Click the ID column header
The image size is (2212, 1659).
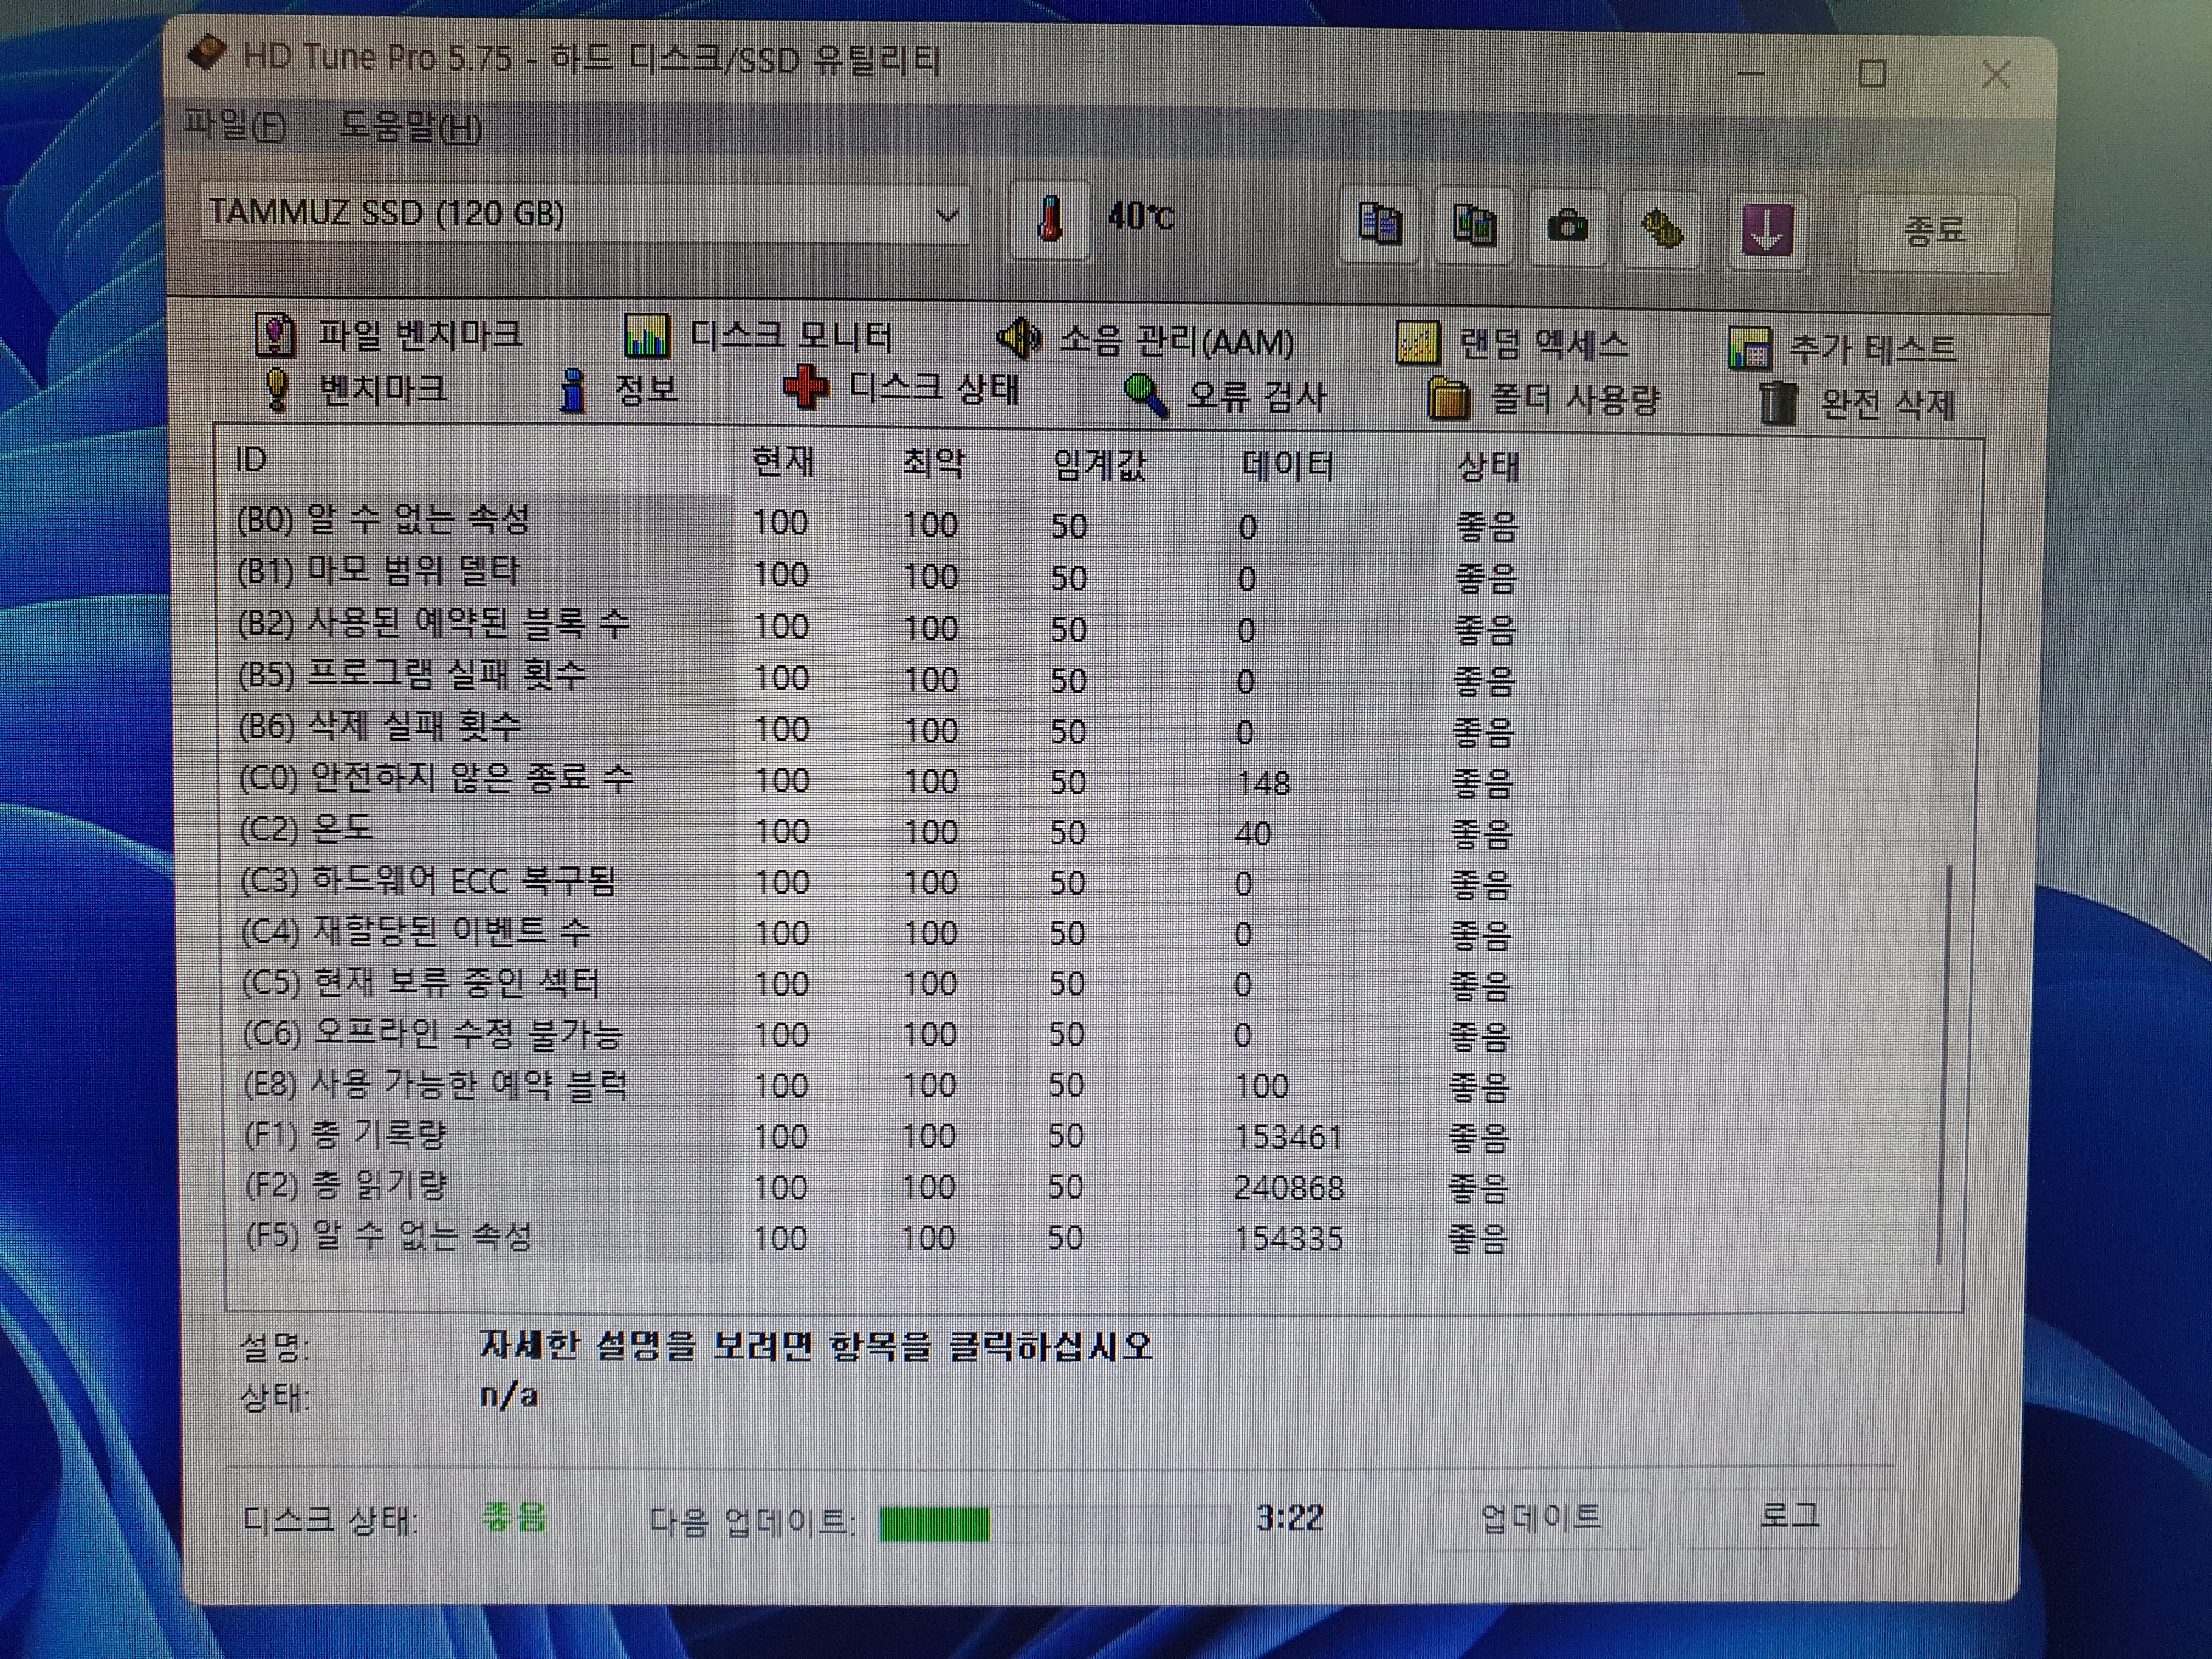pos(480,461)
